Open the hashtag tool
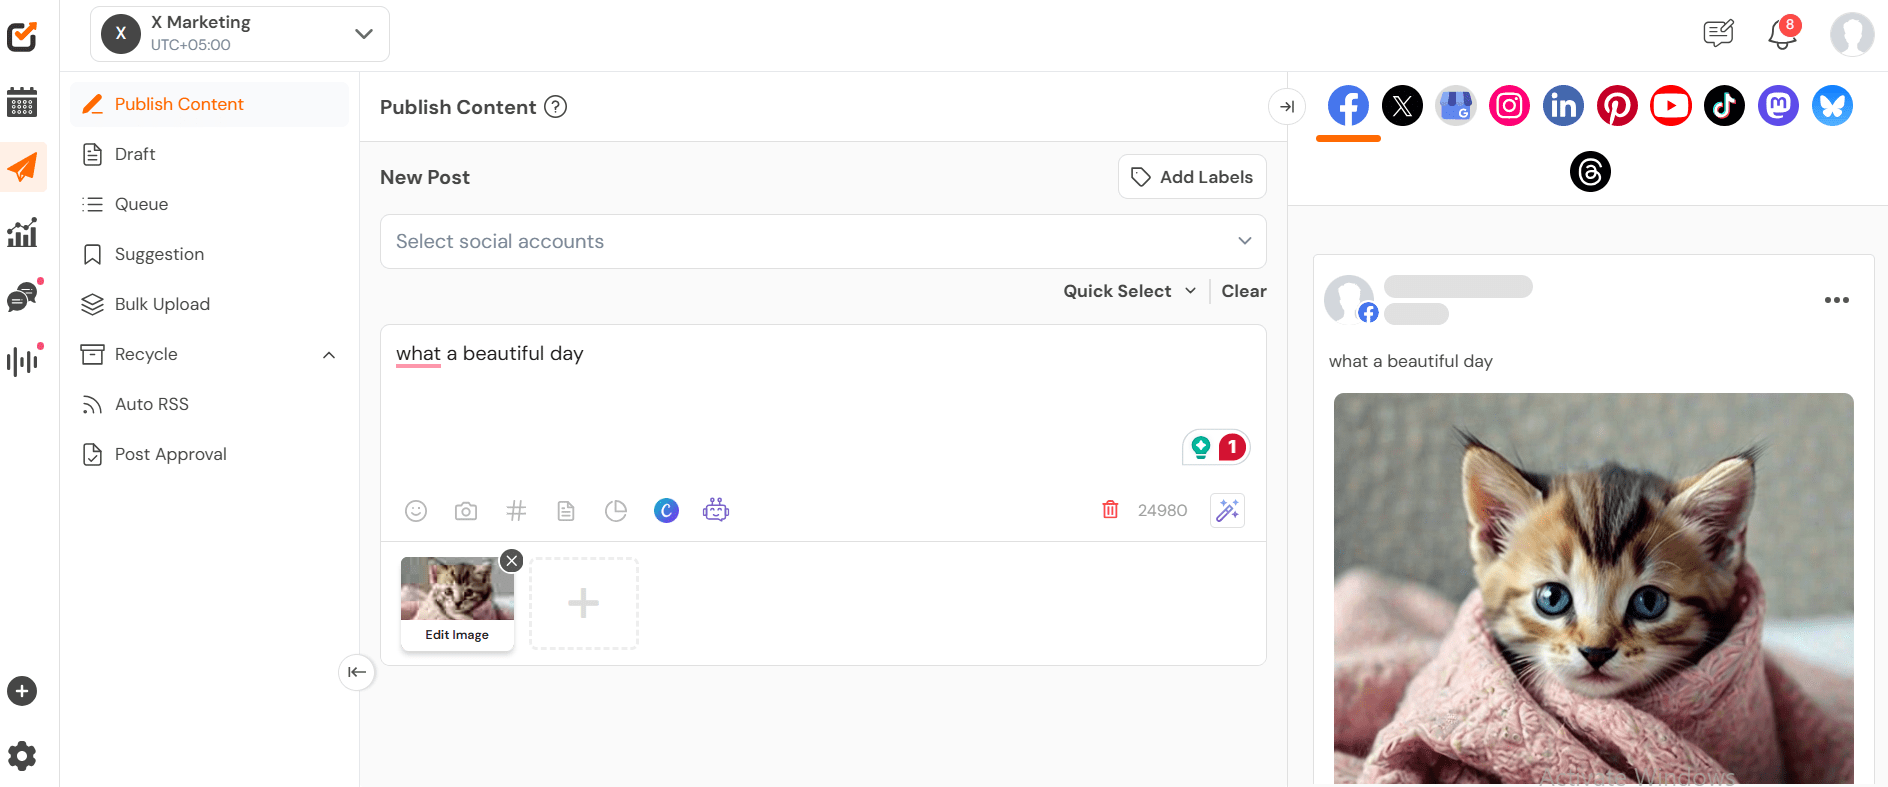1888x787 pixels. pos(516,511)
